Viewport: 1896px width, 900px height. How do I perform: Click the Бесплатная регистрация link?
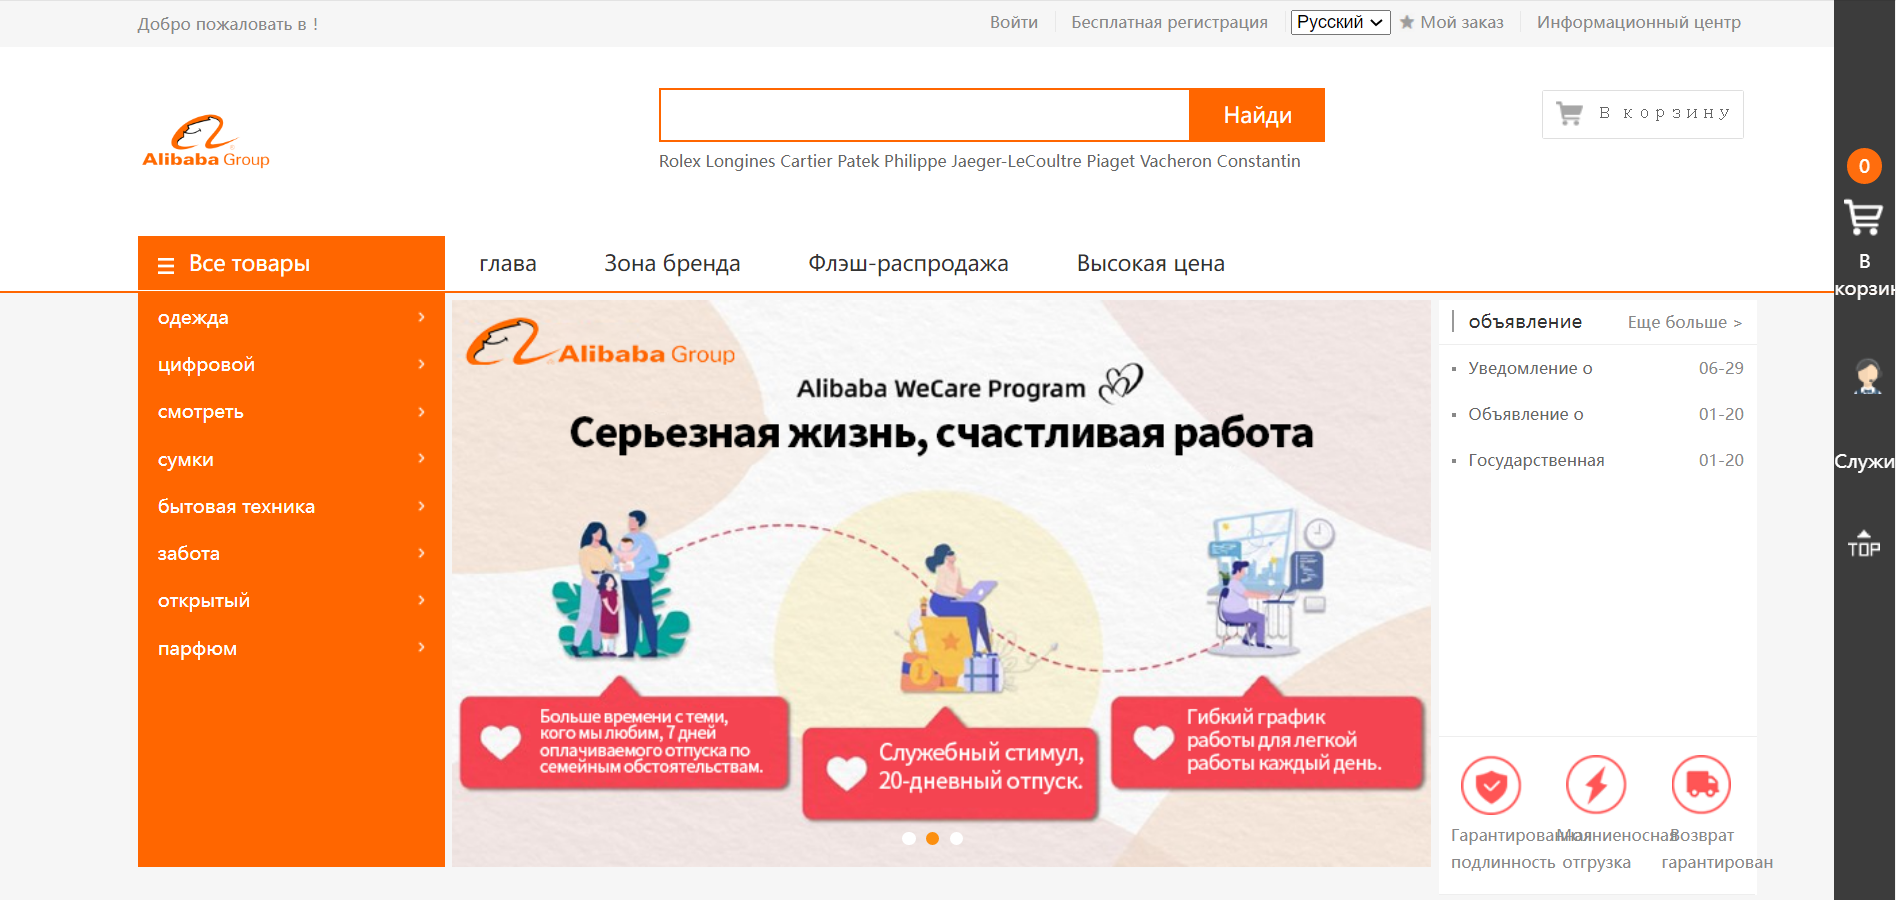pyautogui.click(x=1169, y=22)
